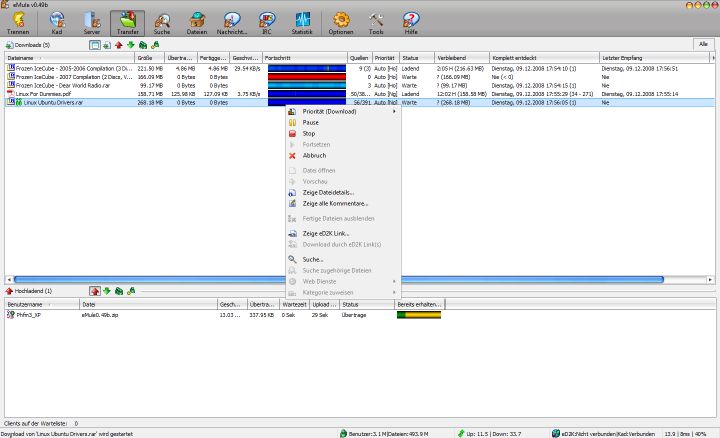Open the Dateien shared files view
The height and width of the screenshot is (438, 720).
(x=197, y=21)
